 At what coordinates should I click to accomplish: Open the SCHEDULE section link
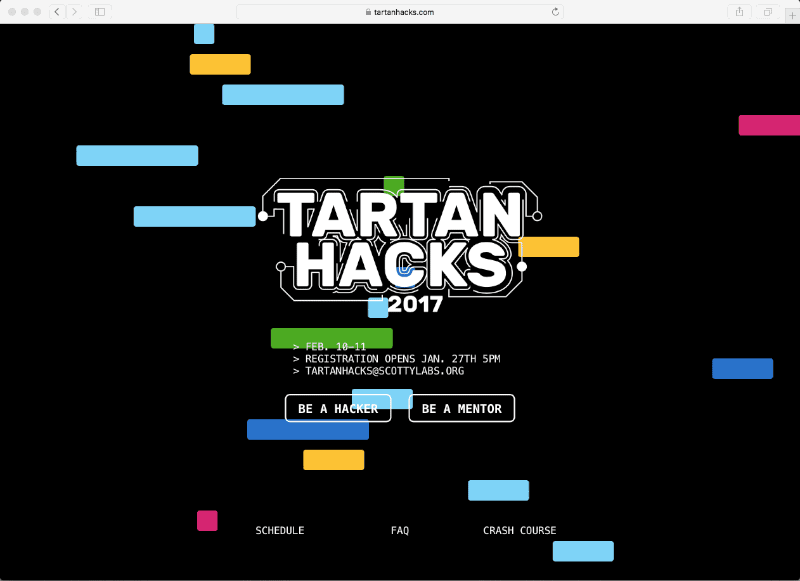tap(280, 531)
